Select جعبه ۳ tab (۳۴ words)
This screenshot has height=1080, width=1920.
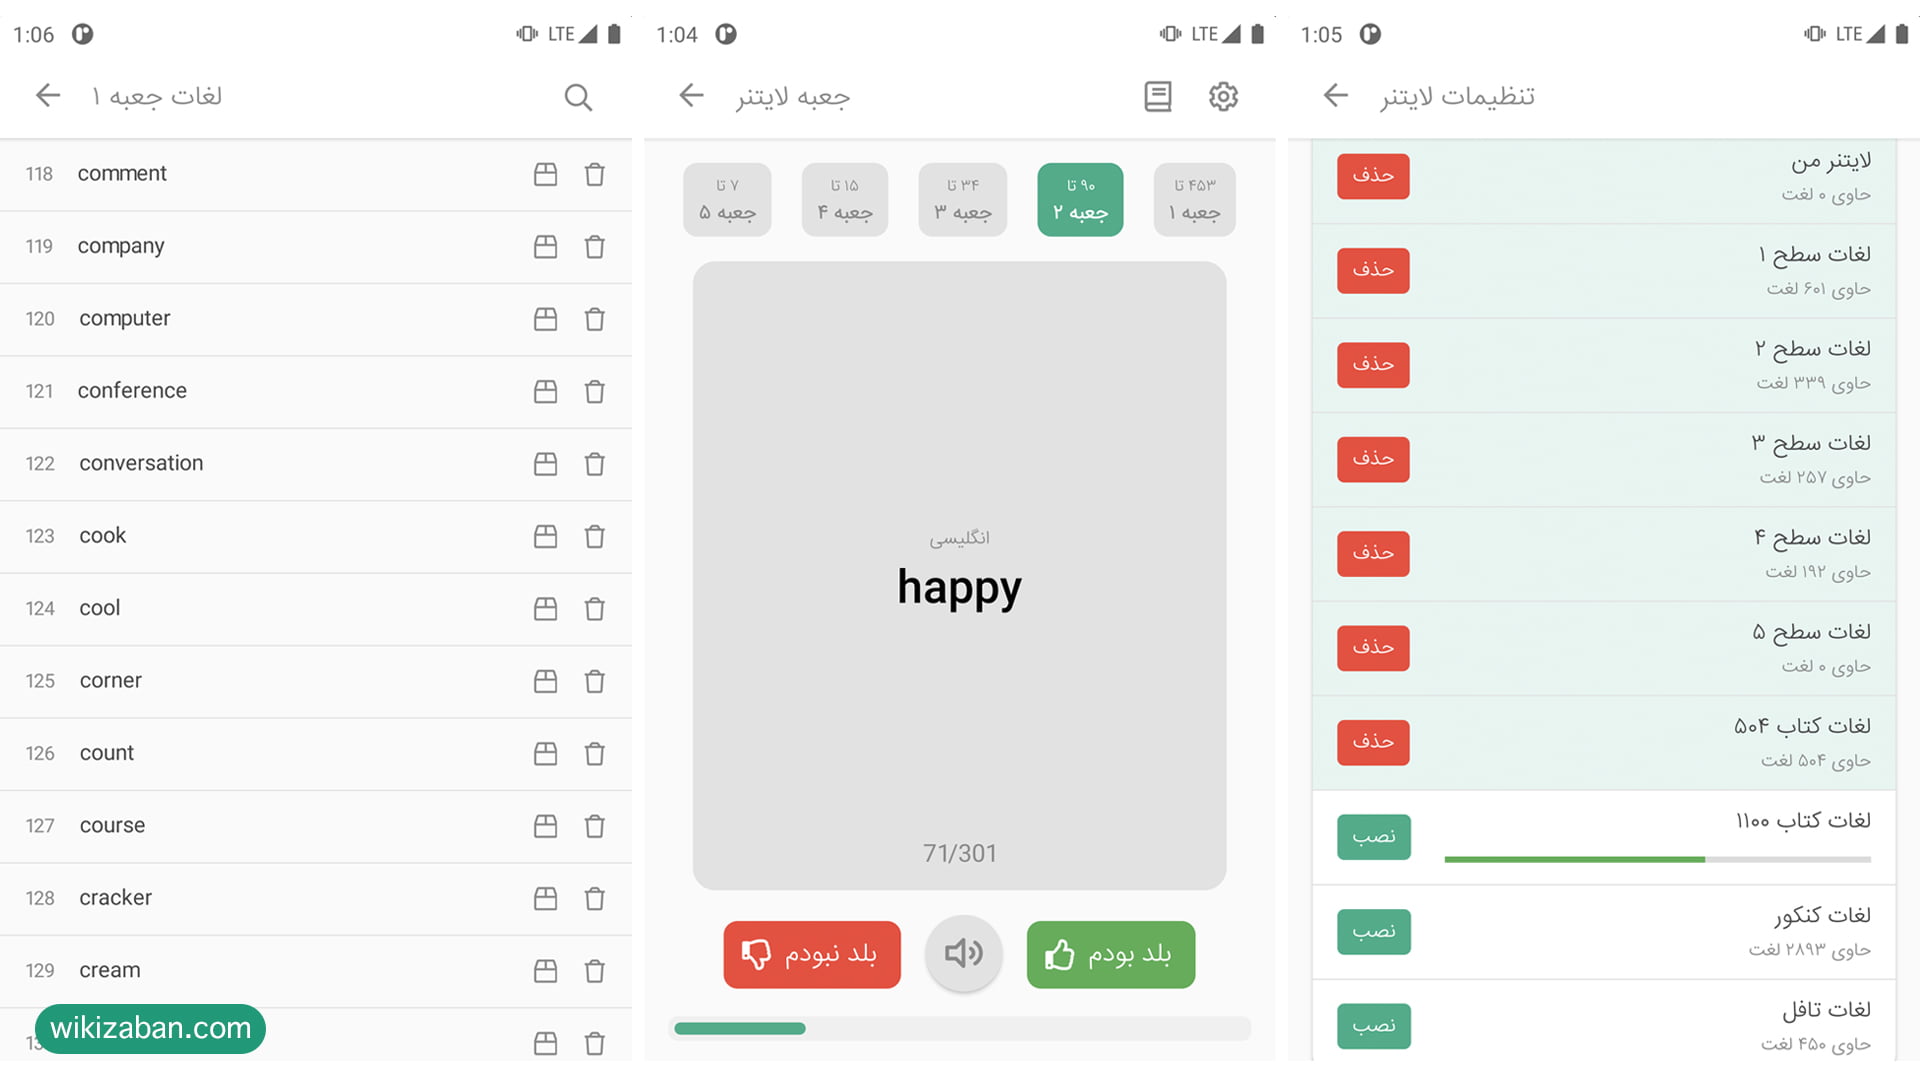[x=960, y=200]
